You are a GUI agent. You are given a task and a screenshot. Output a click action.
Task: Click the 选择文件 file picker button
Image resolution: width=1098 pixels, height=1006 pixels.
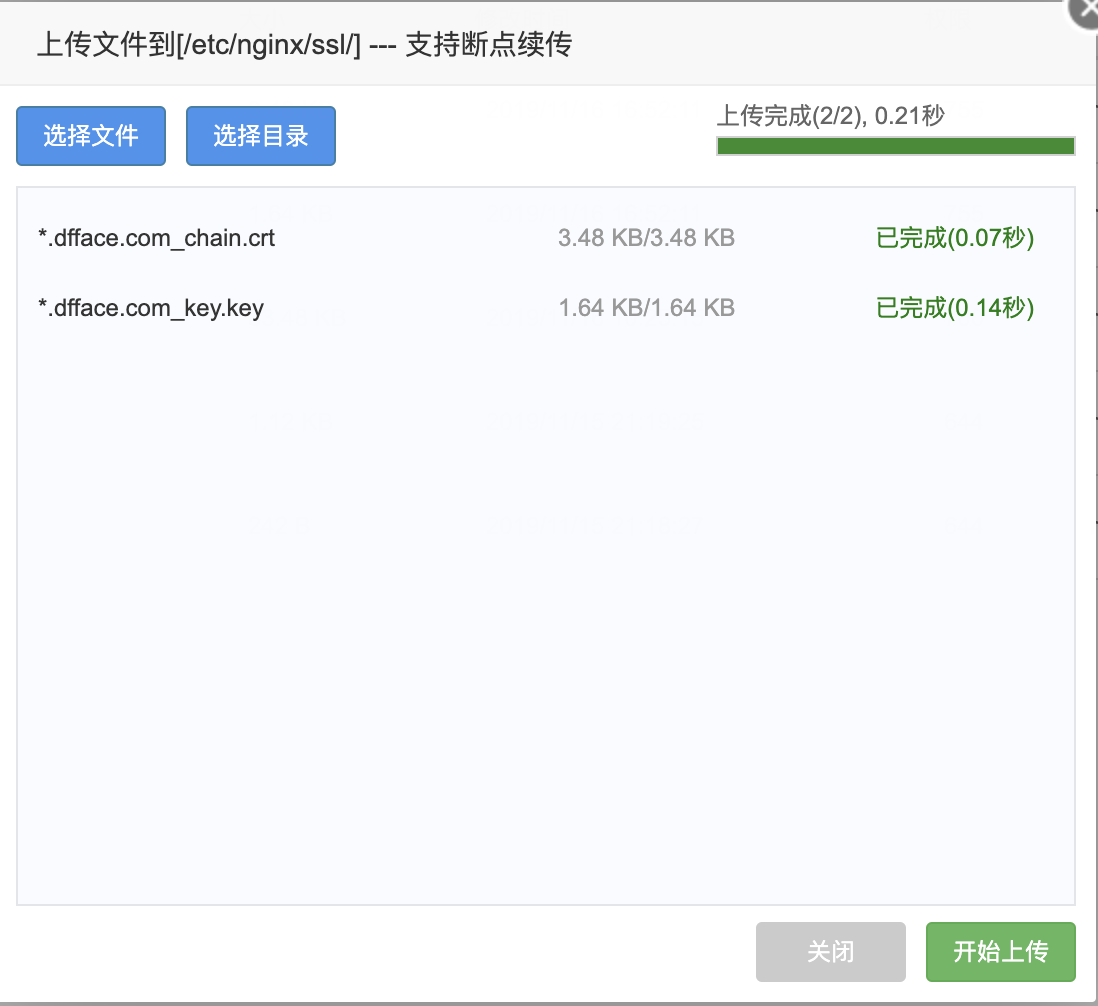click(x=90, y=135)
